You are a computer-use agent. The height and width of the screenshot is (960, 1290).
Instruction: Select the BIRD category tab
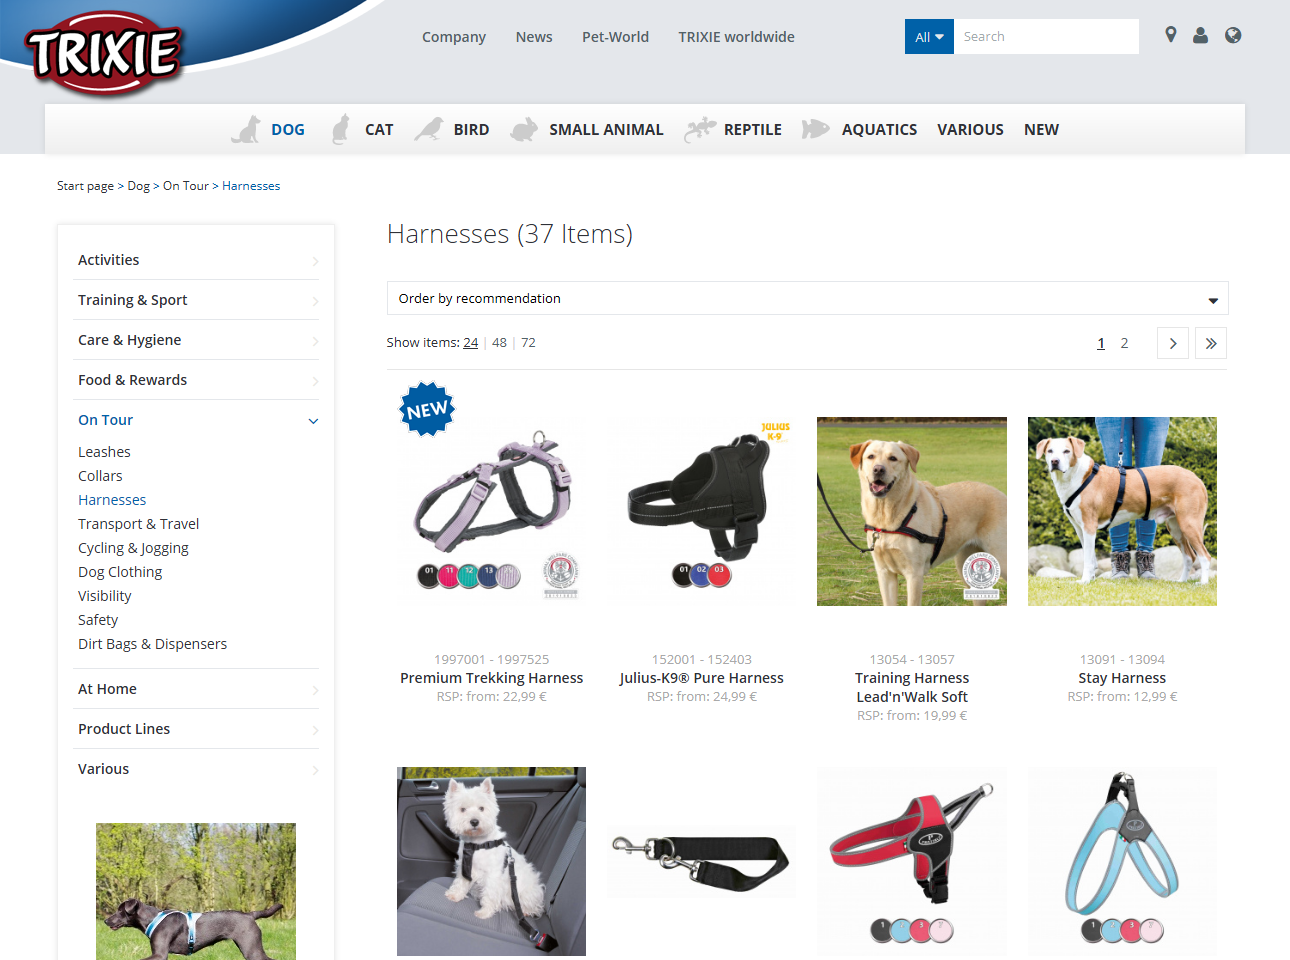click(471, 129)
